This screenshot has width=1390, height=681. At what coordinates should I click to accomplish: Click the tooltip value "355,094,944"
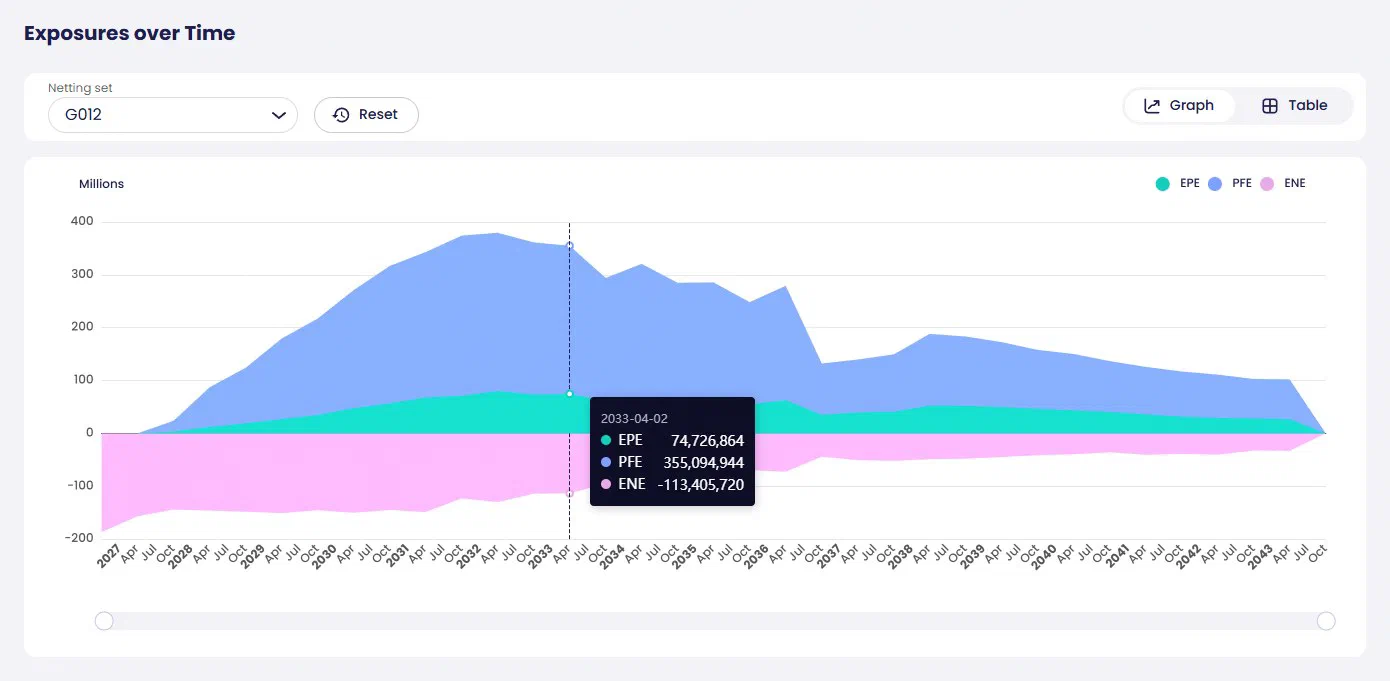704,462
